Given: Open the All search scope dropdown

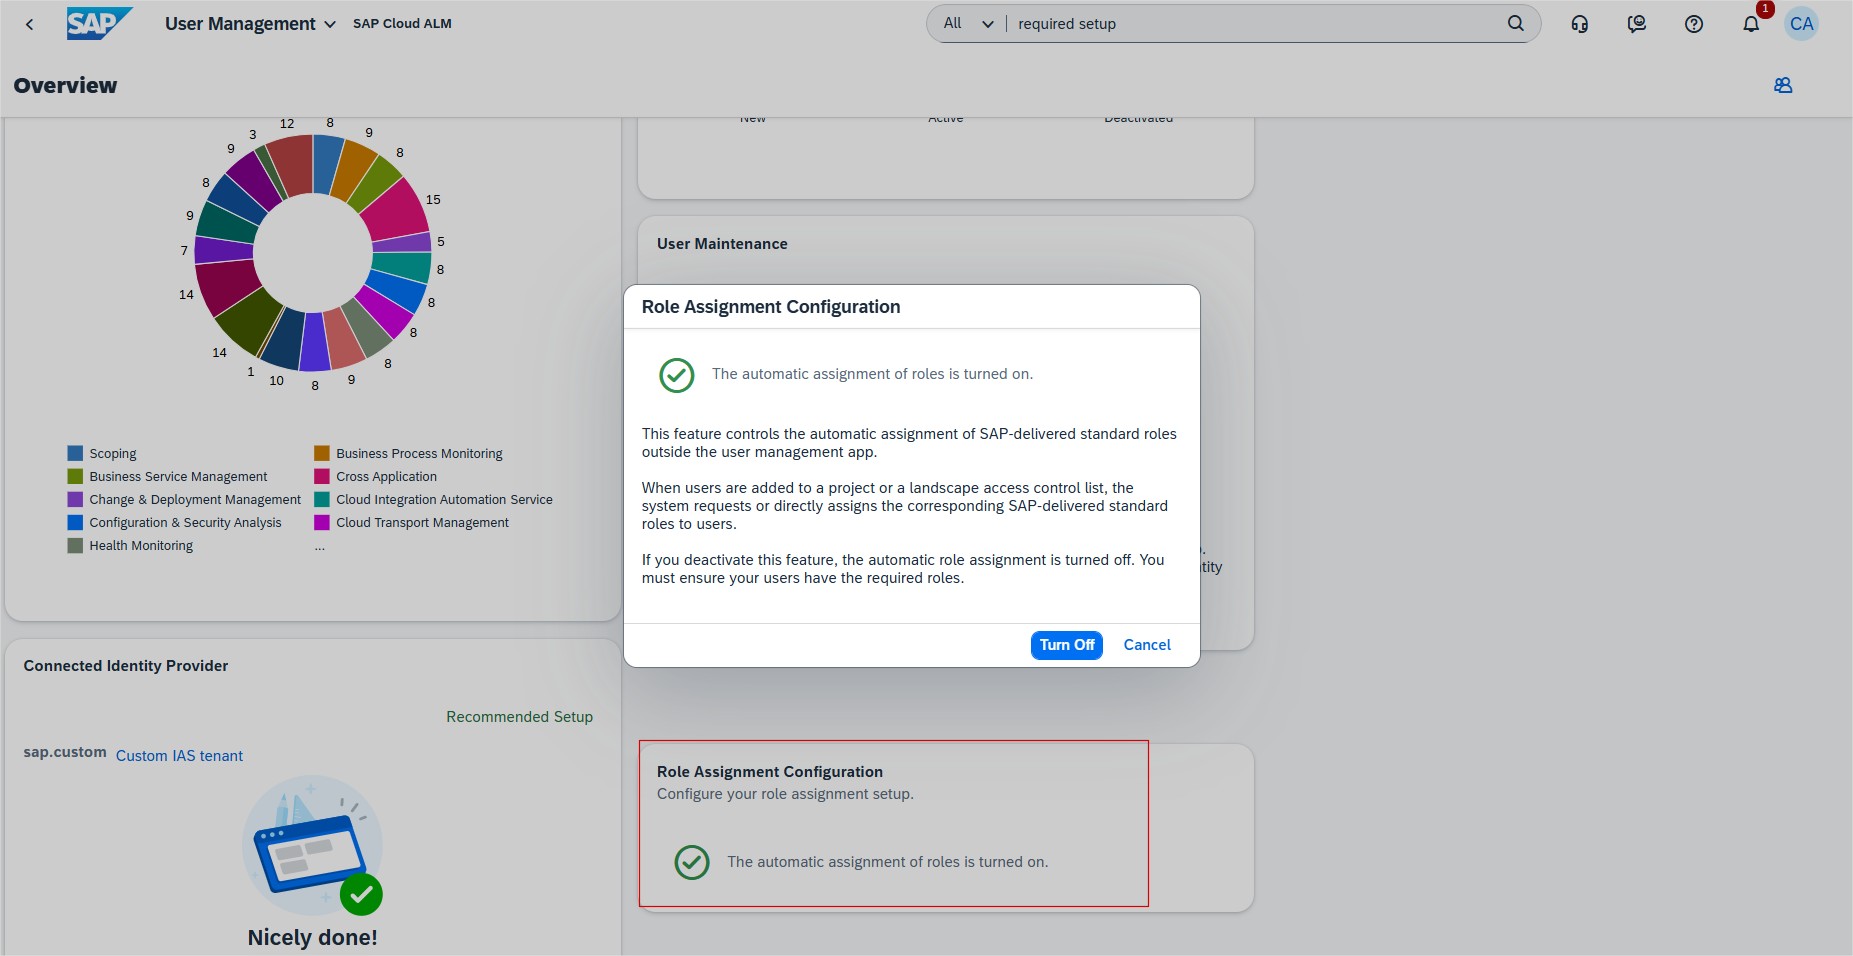Looking at the screenshot, I should (x=967, y=24).
